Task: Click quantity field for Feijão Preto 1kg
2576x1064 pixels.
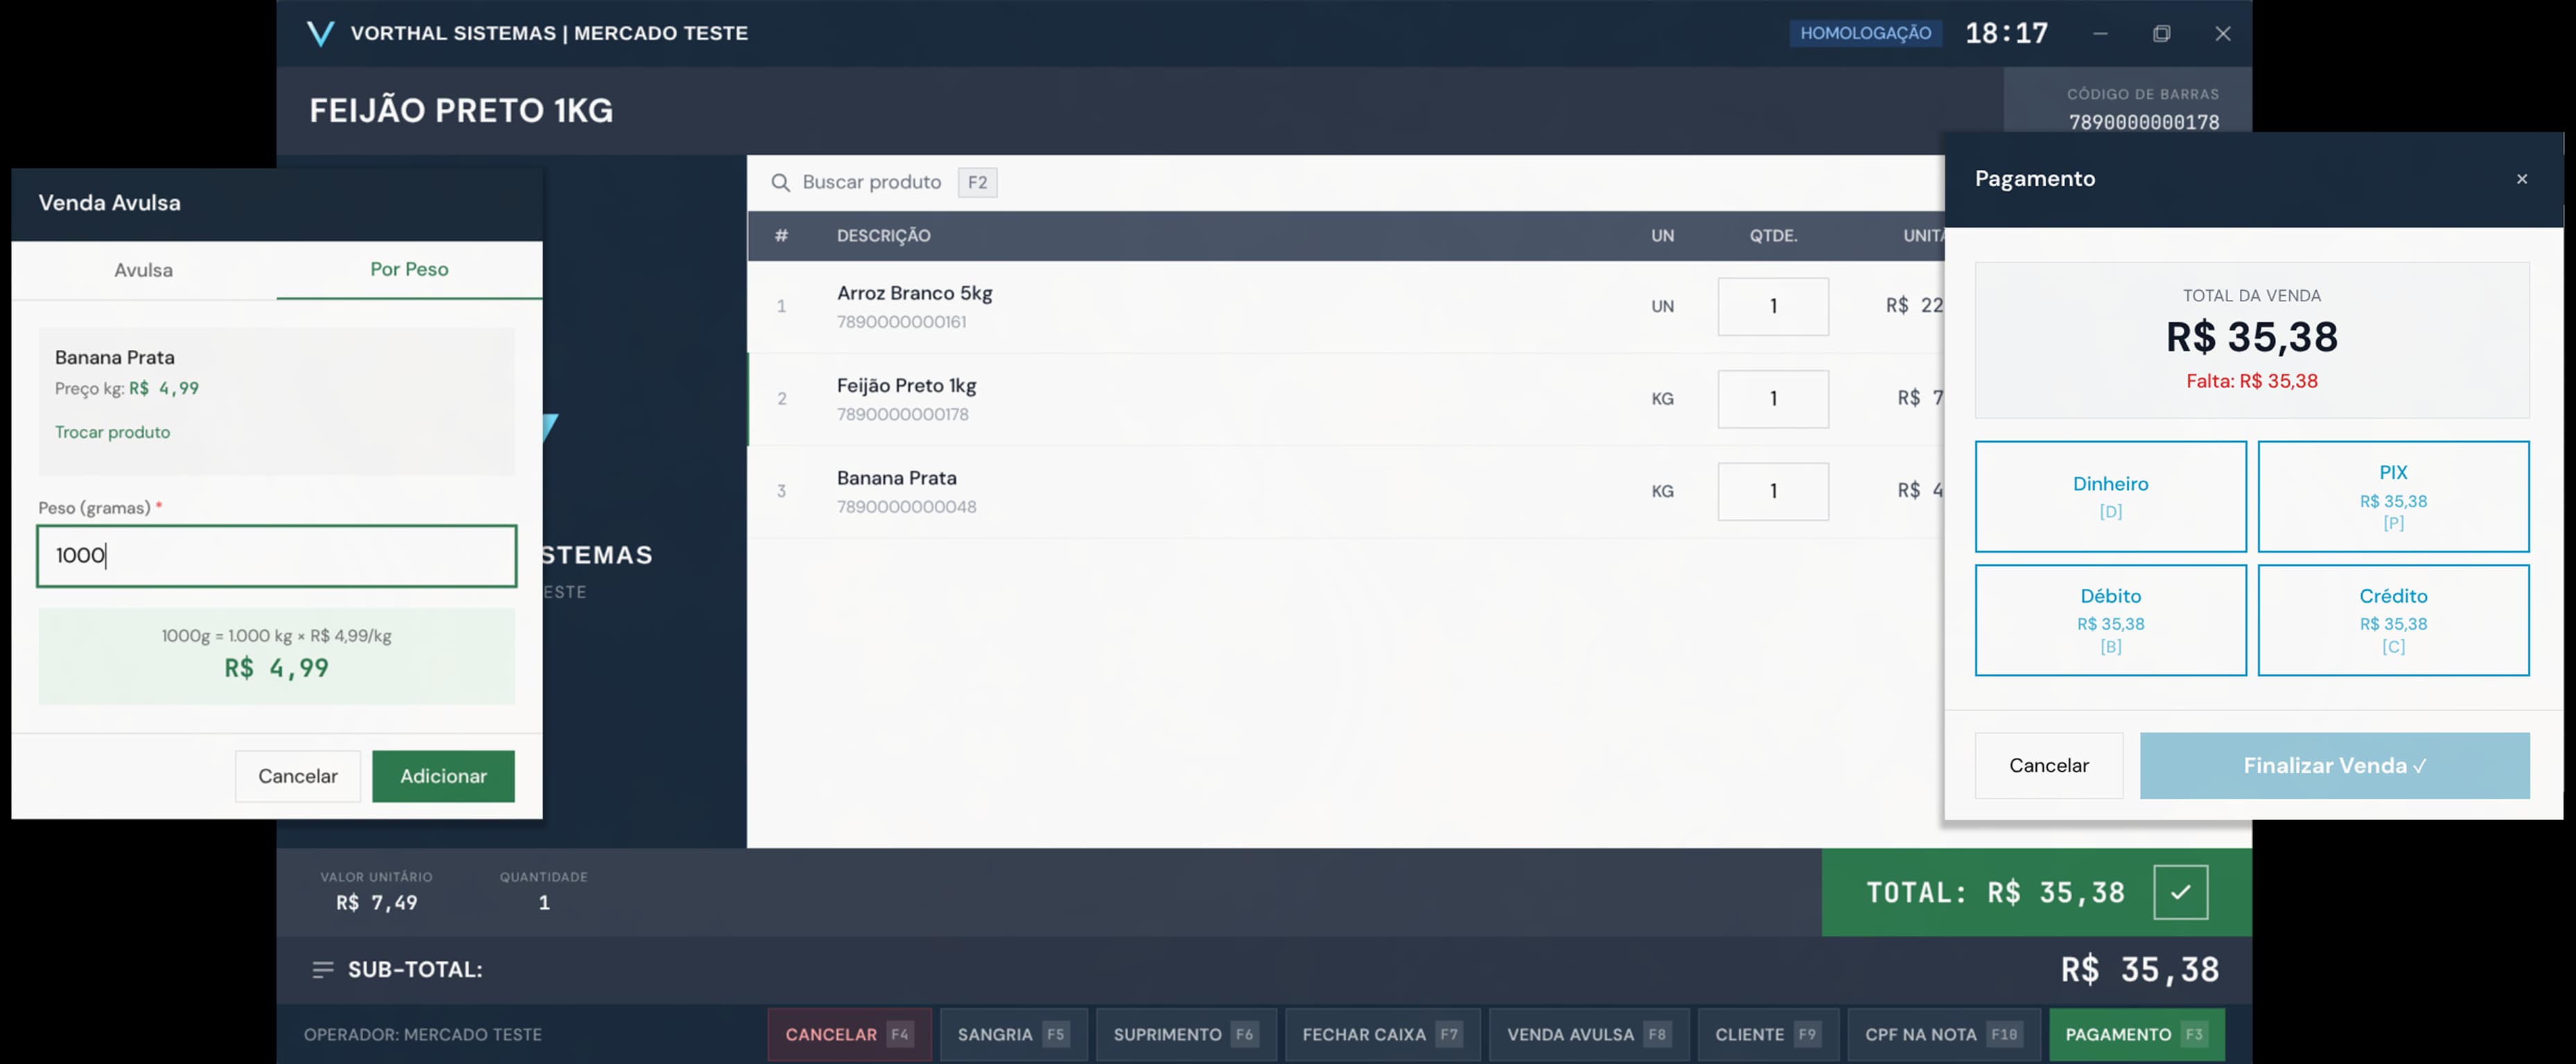Action: tap(1773, 398)
